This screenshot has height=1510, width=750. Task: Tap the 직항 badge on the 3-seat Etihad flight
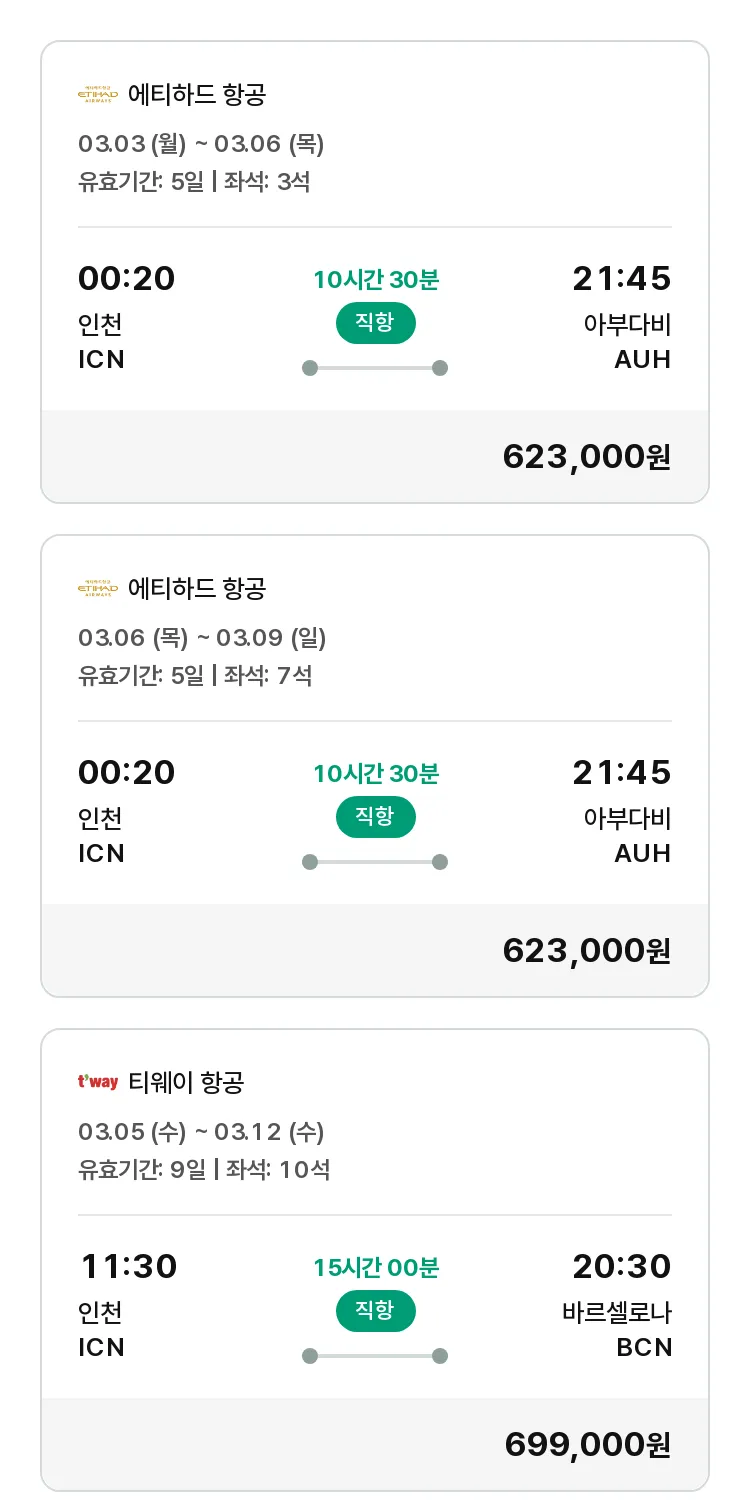[375, 323]
